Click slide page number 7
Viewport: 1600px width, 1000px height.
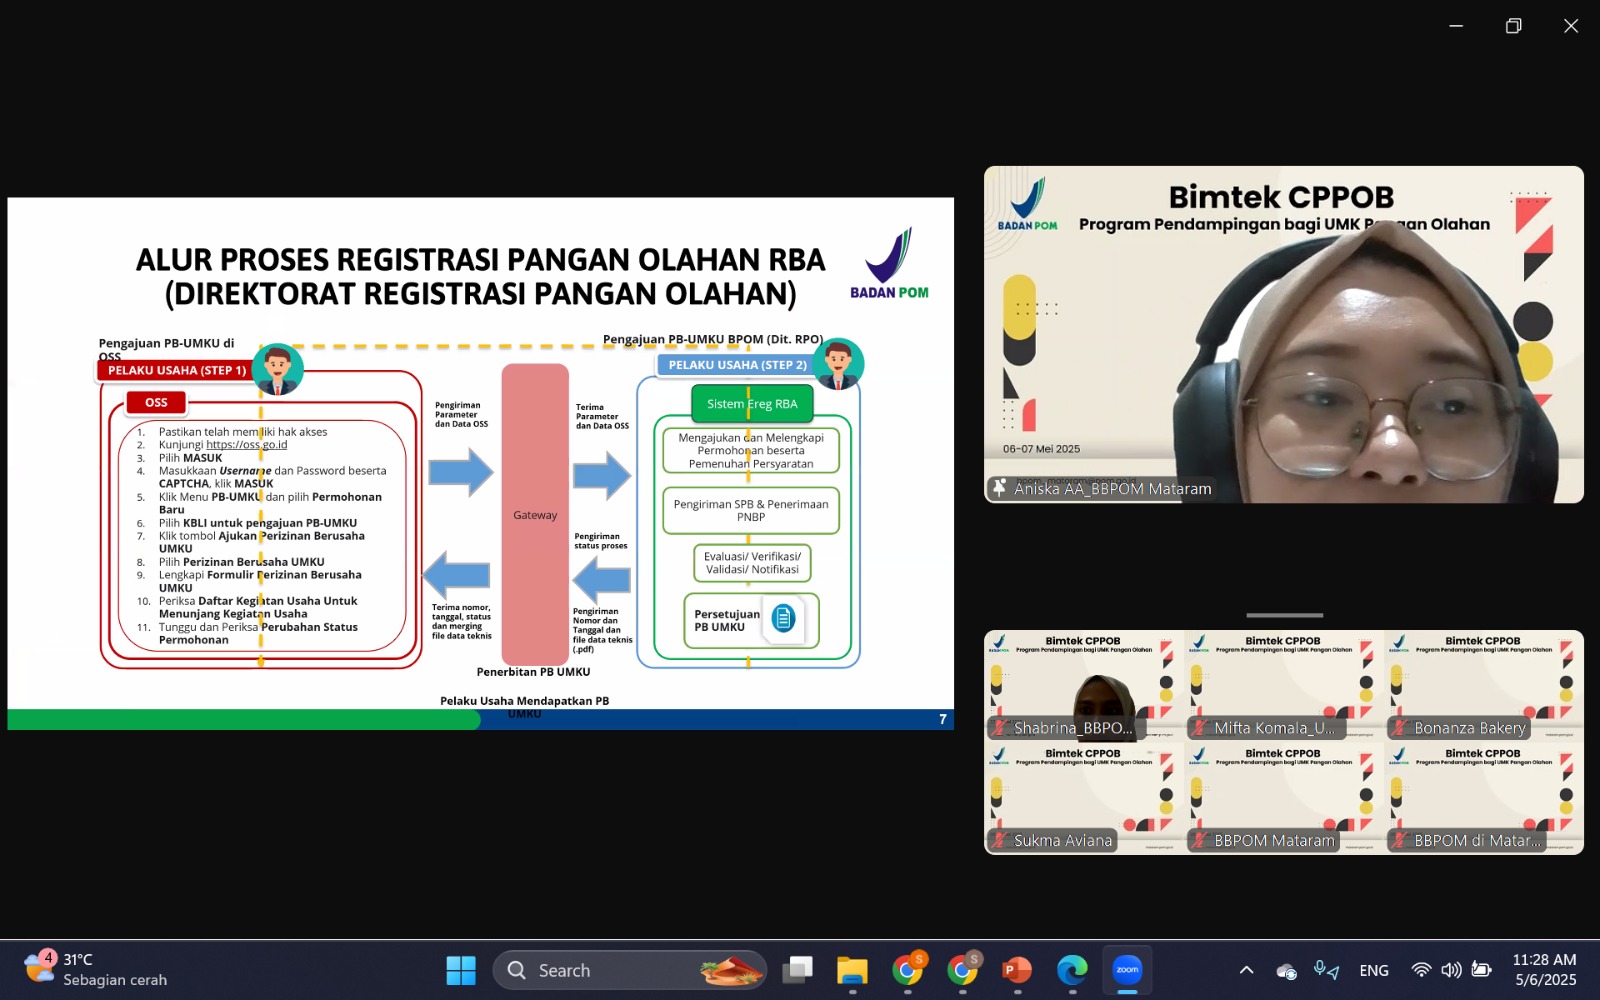pos(942,719)
